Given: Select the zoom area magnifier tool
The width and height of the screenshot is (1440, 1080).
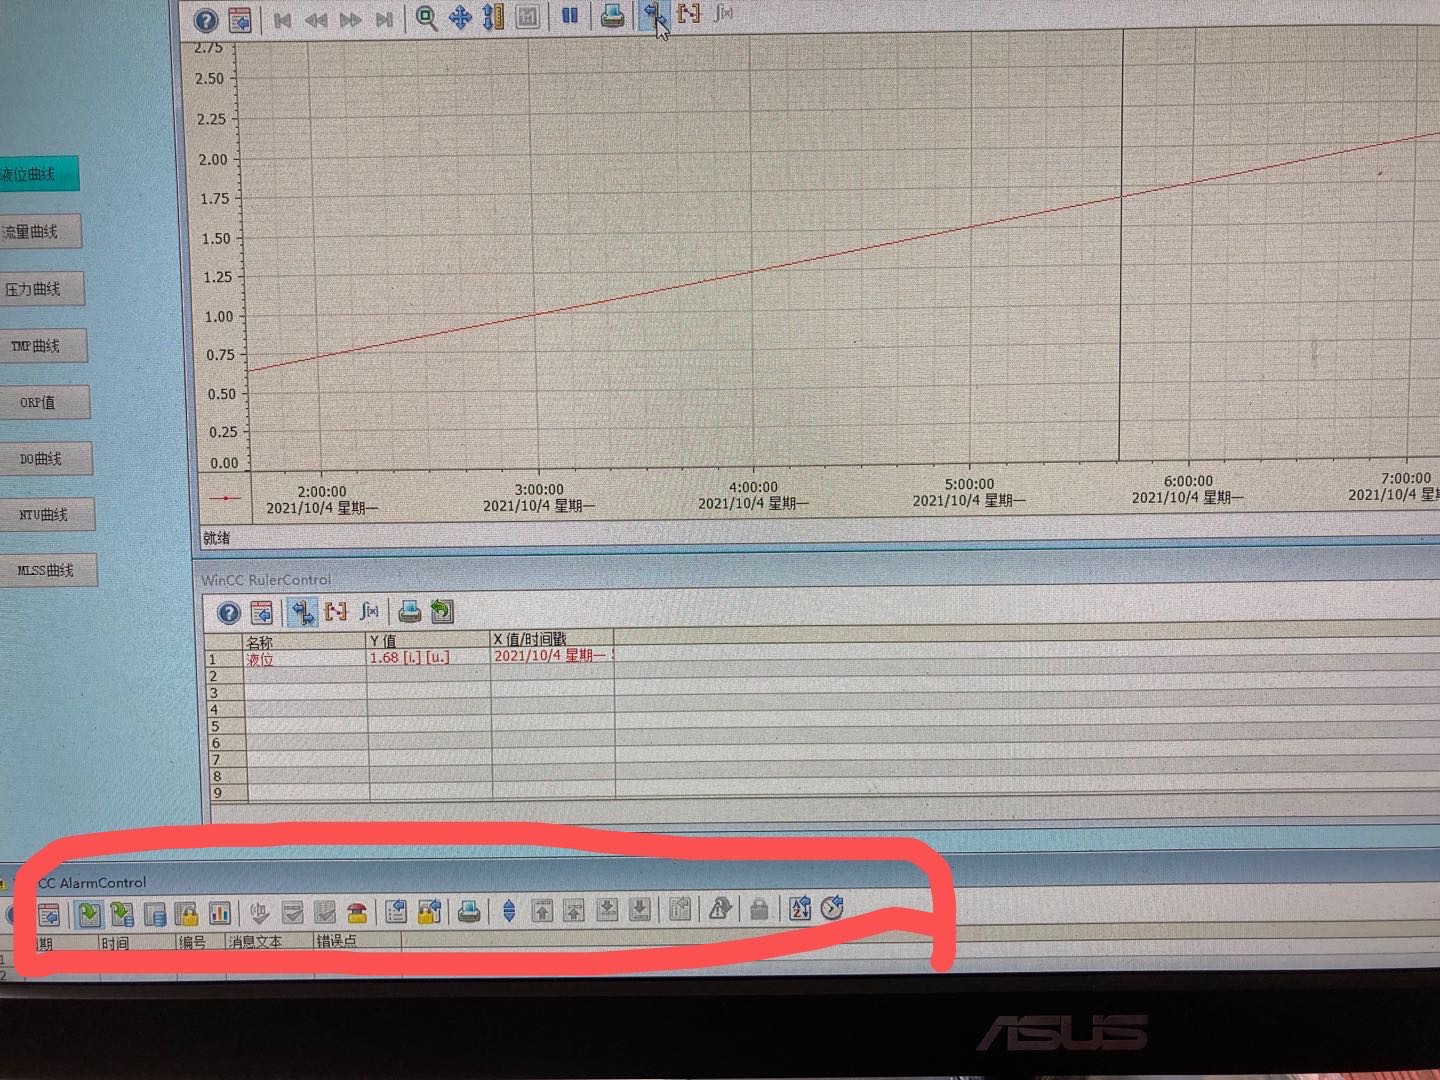Looking at the screenshot, I should pyautogui.click(x=426, y=18).
